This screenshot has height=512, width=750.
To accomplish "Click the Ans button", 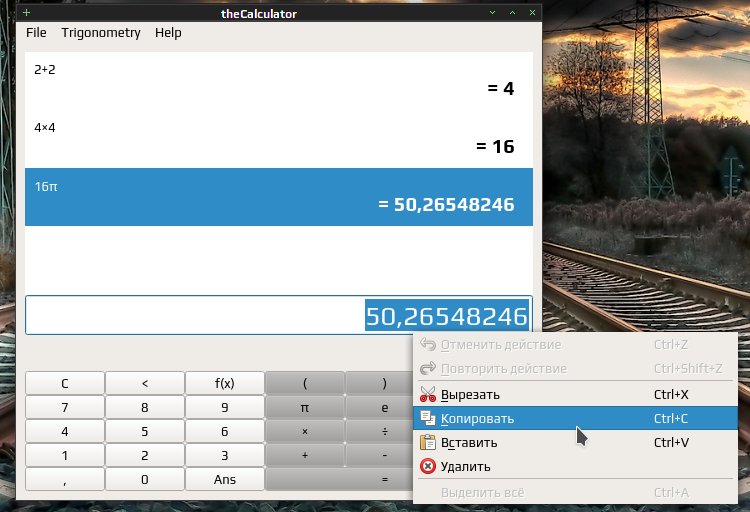I will 224,479.
